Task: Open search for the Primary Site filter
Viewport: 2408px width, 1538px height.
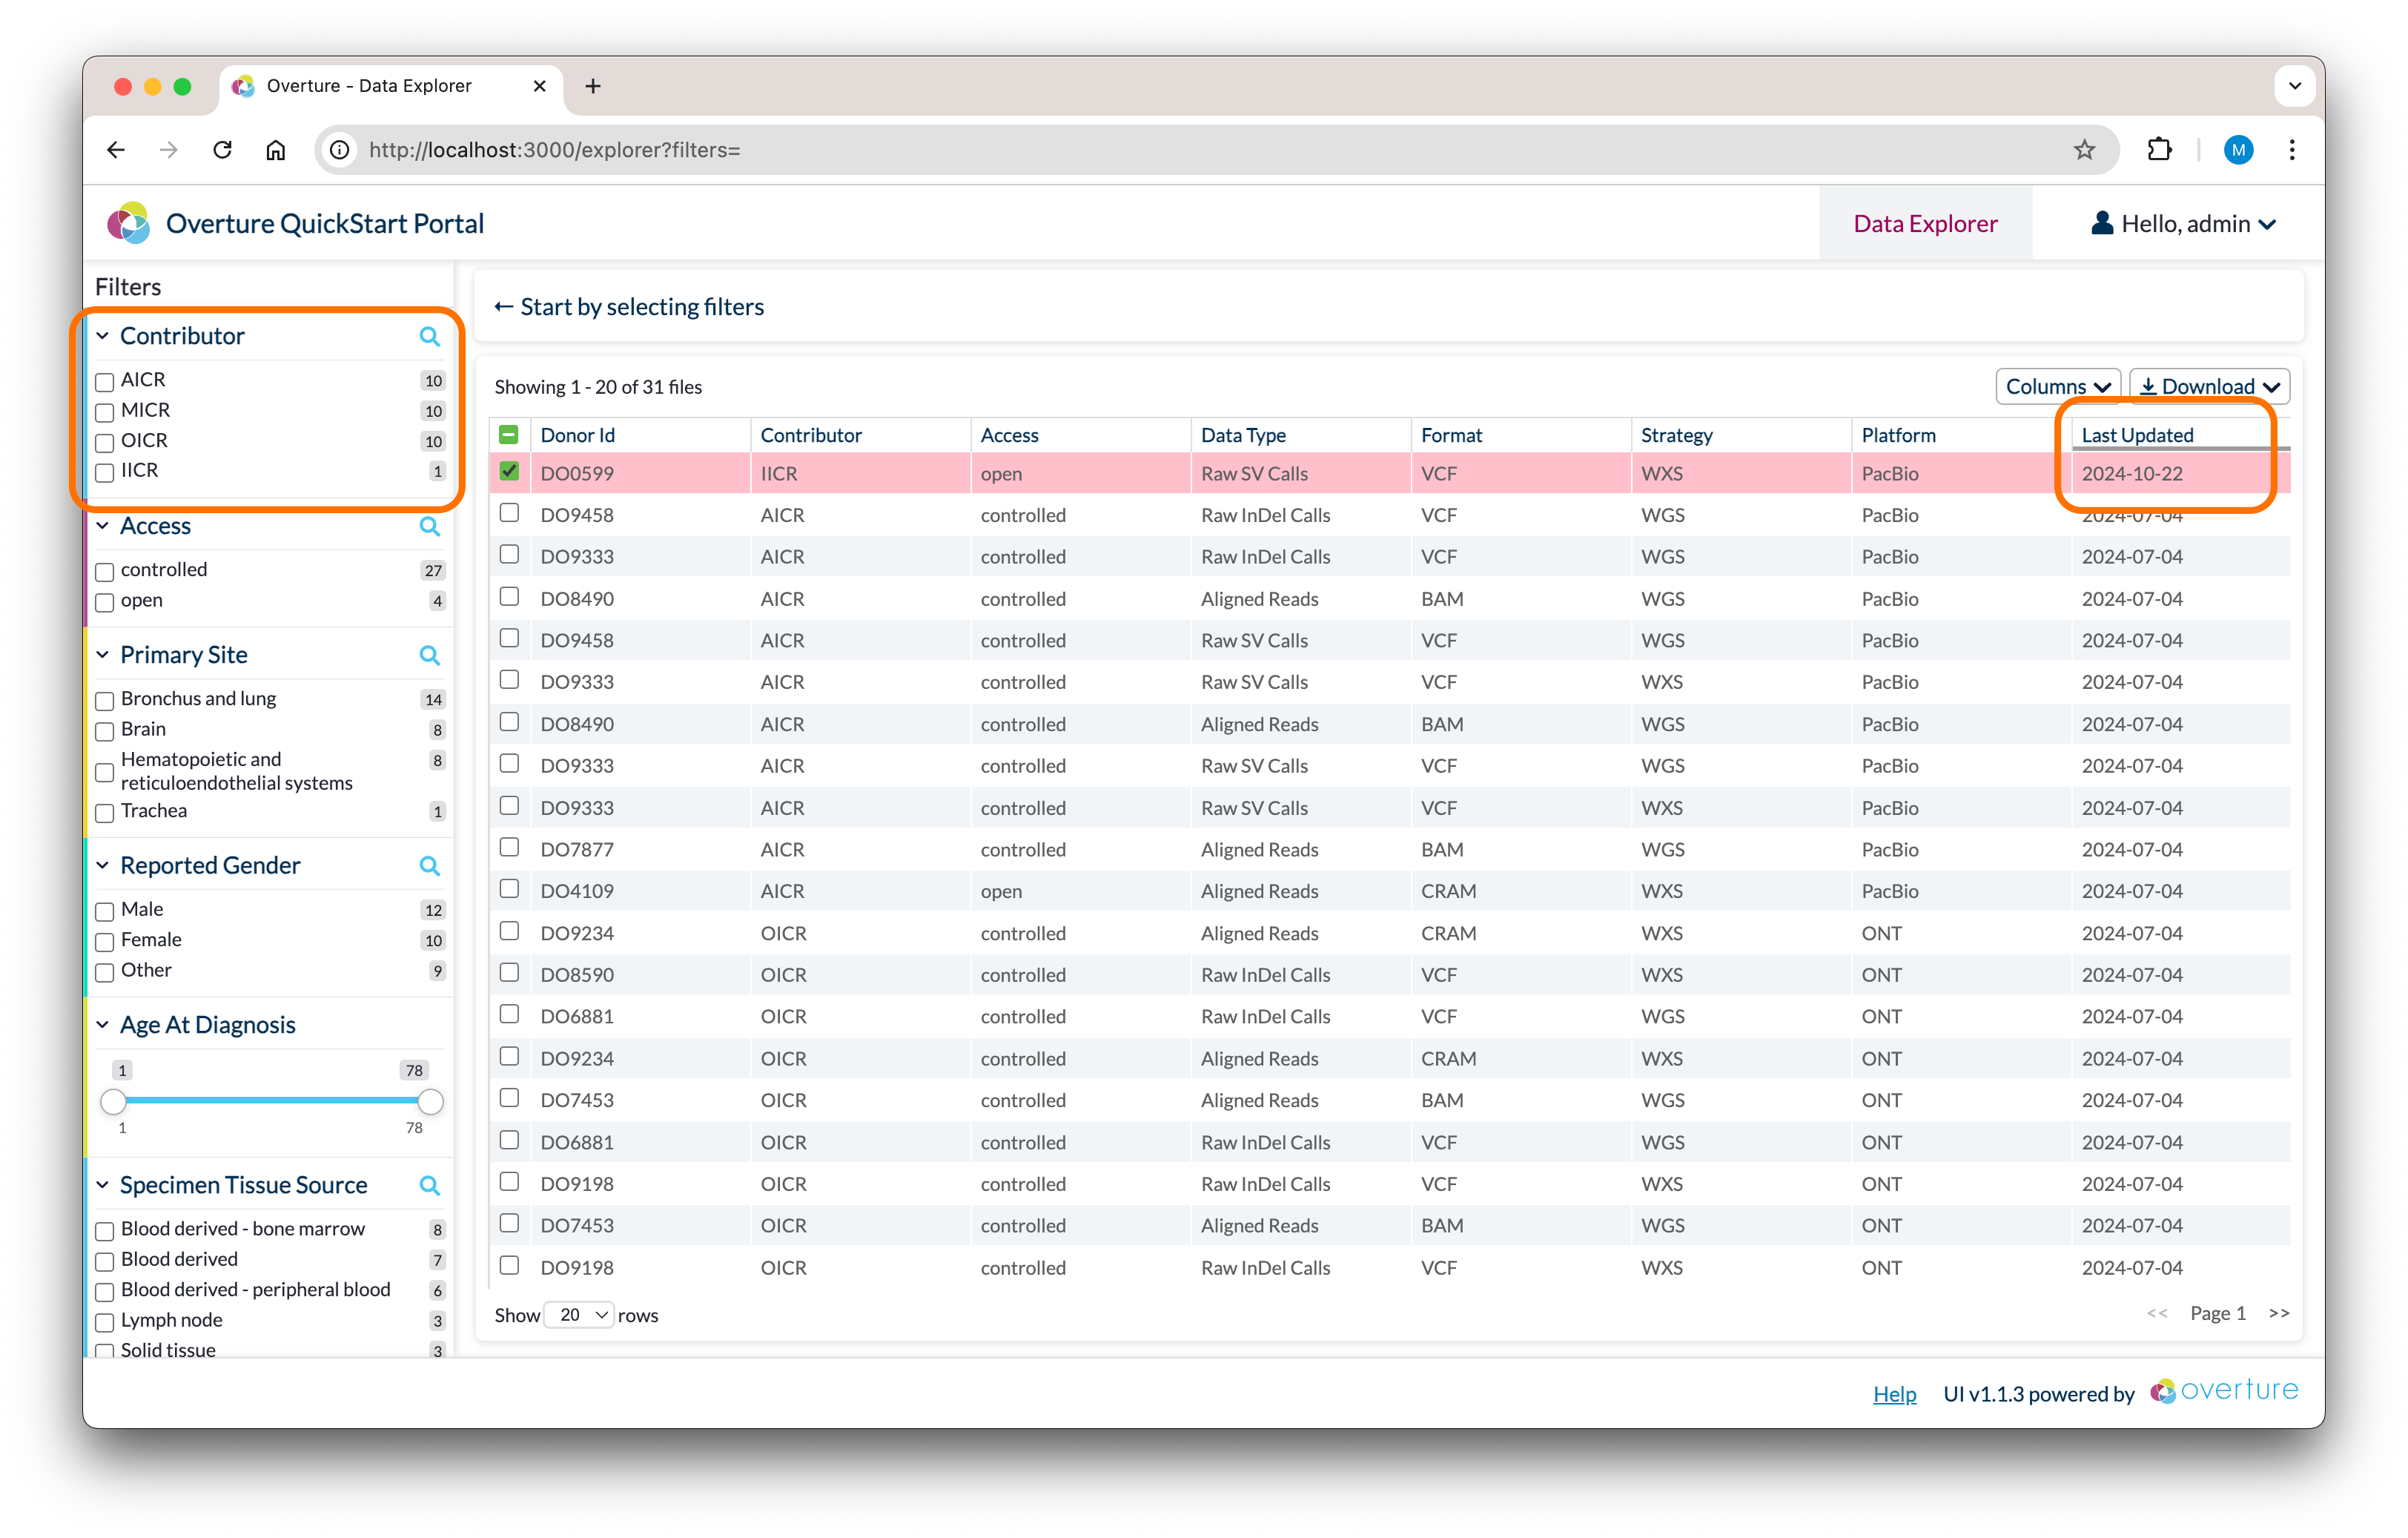Action: (x=429, y=656)
